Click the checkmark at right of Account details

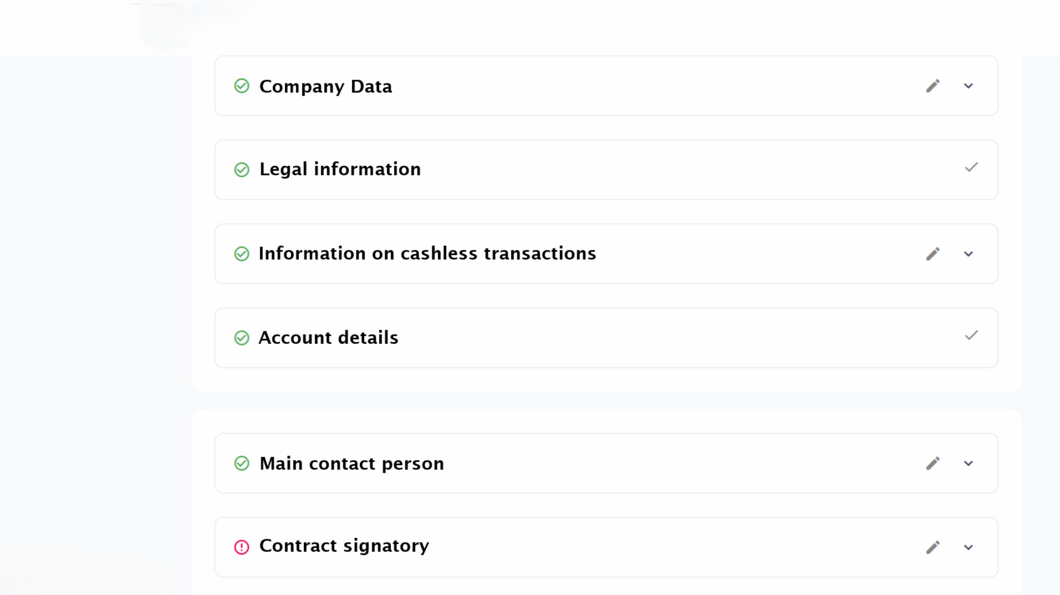[971, 336]
